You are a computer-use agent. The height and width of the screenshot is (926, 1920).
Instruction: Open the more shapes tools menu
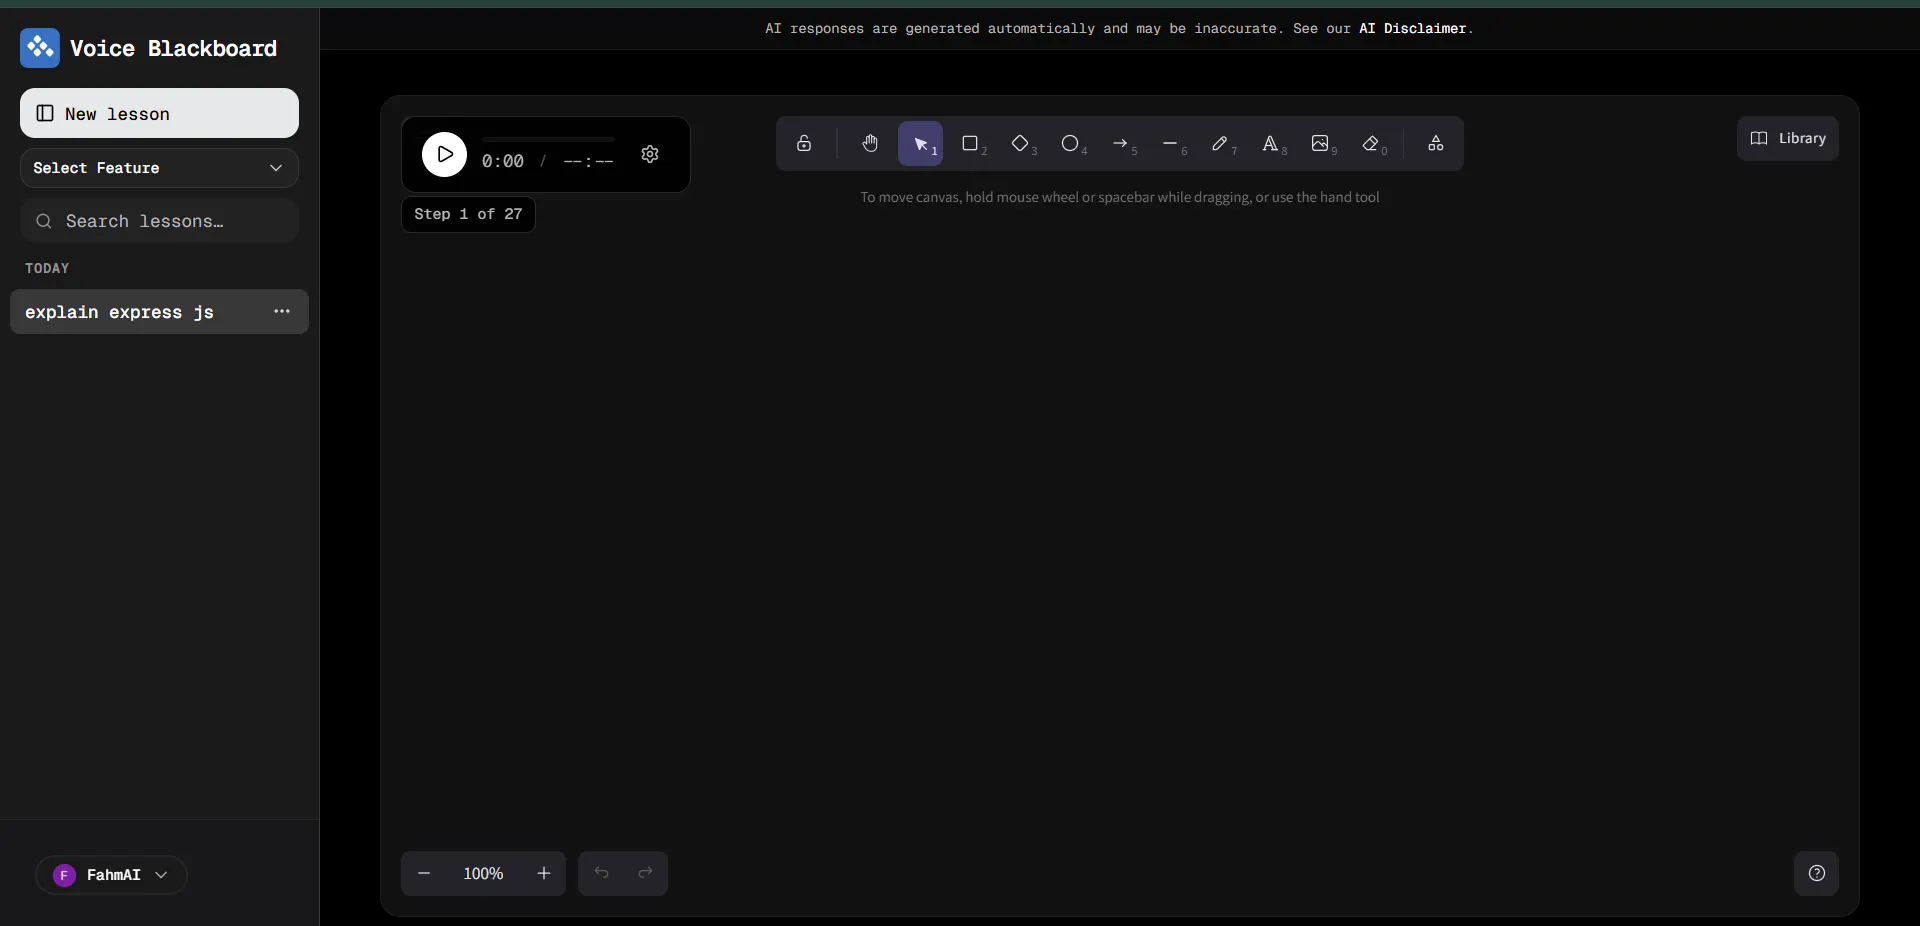click(1436, 144)
